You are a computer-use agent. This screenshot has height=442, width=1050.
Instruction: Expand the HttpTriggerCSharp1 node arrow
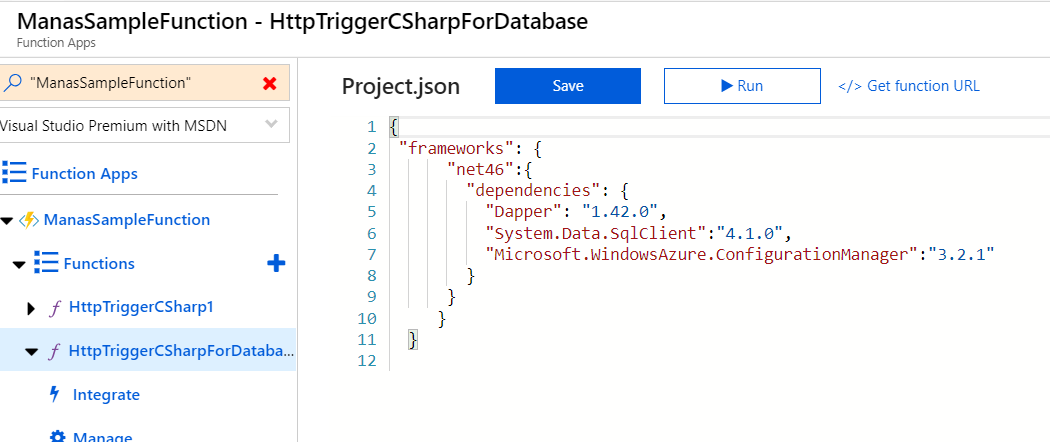point(31,309)
